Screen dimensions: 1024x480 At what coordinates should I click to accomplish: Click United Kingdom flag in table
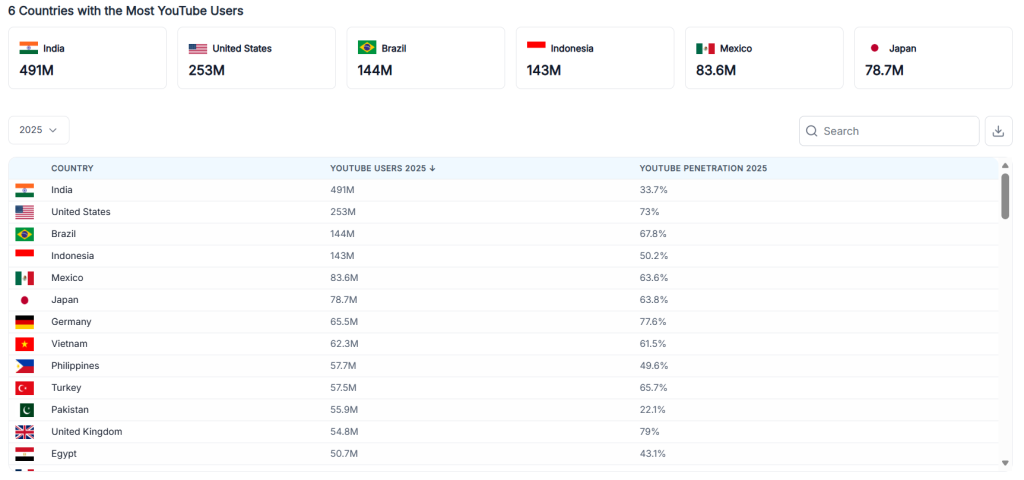tap(24, 432)
